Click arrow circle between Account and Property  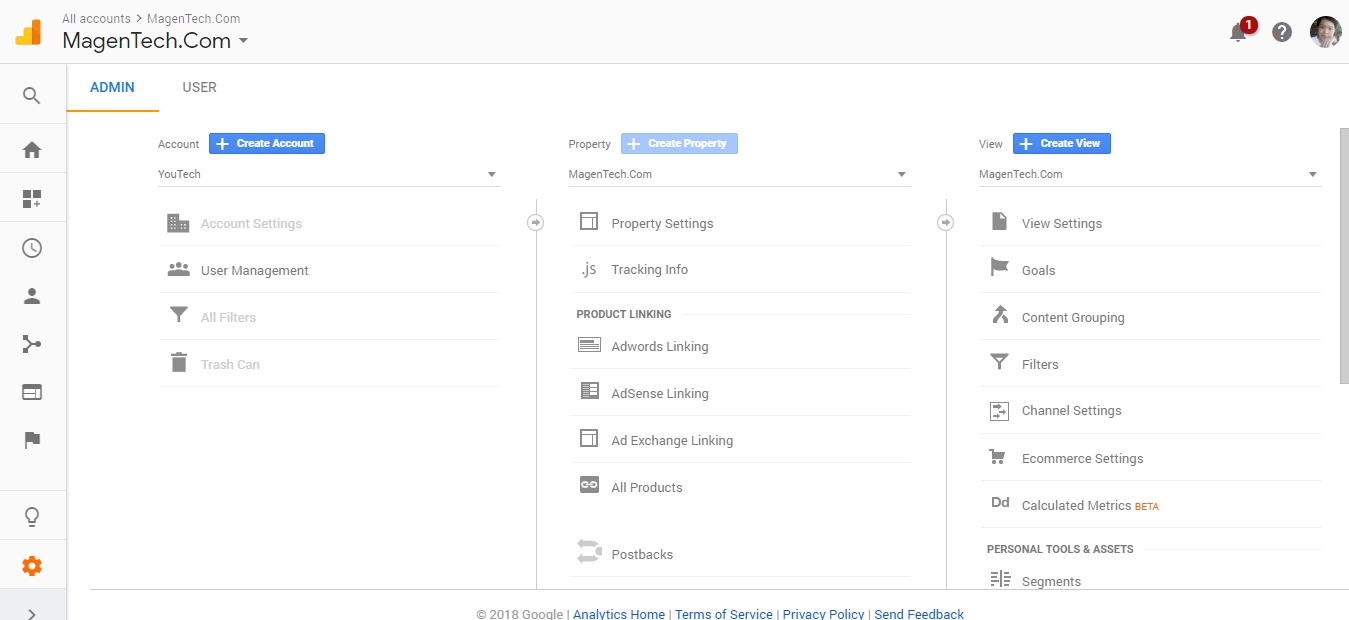[x=536, y=222]
